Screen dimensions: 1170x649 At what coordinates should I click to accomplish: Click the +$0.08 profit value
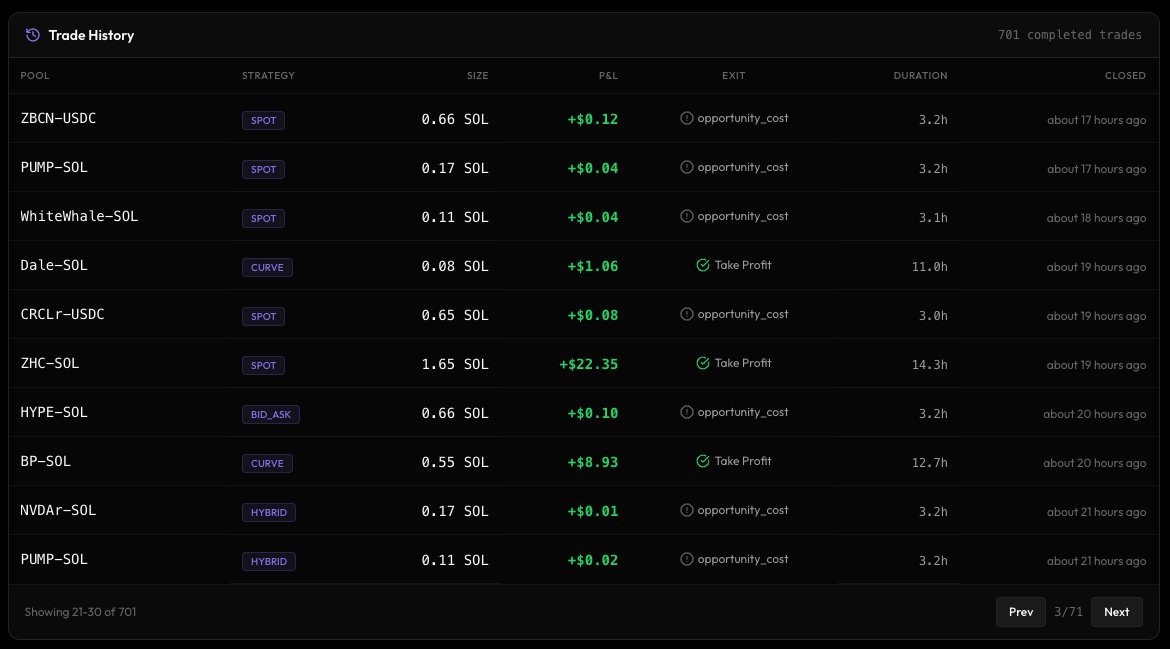(592, 316)
